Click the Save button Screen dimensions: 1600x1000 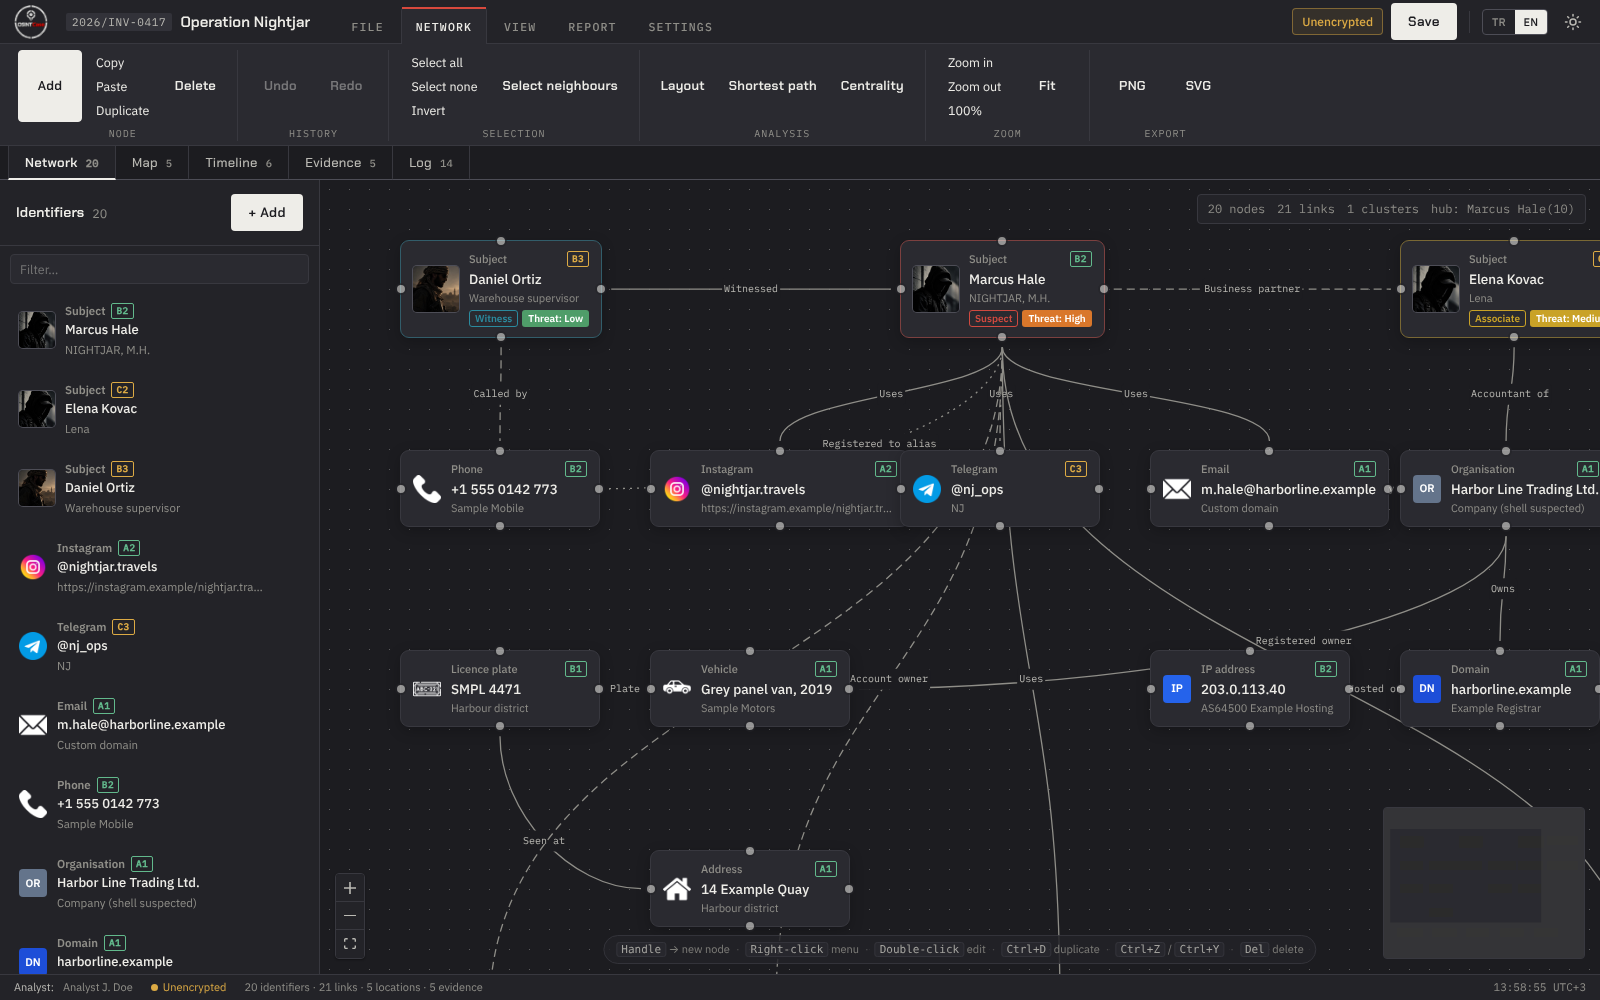[x=1424, y=22]
